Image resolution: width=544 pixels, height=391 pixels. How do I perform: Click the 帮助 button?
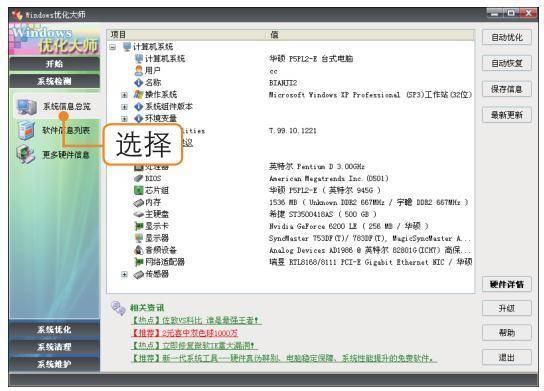pyautogui.click(x=507, y=333)
